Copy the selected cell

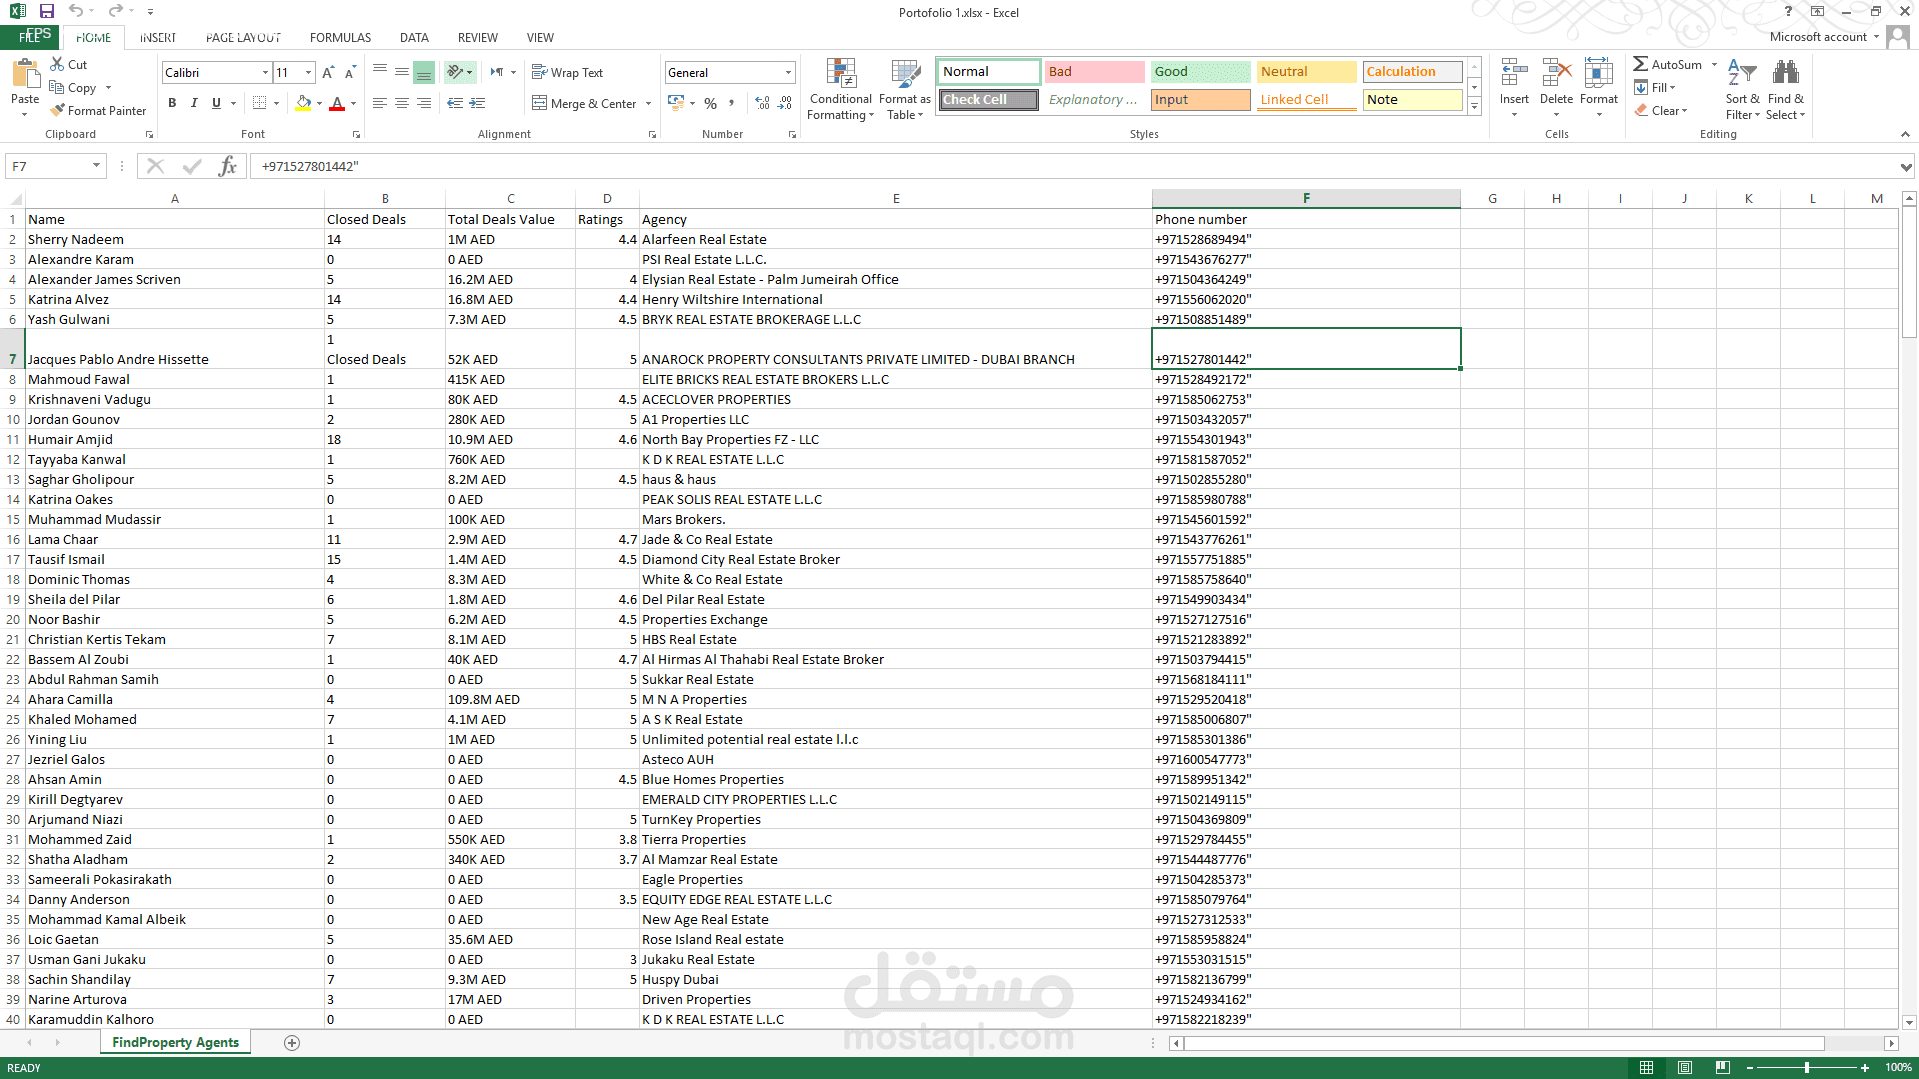pyautogui.click(x=73, y=87)
